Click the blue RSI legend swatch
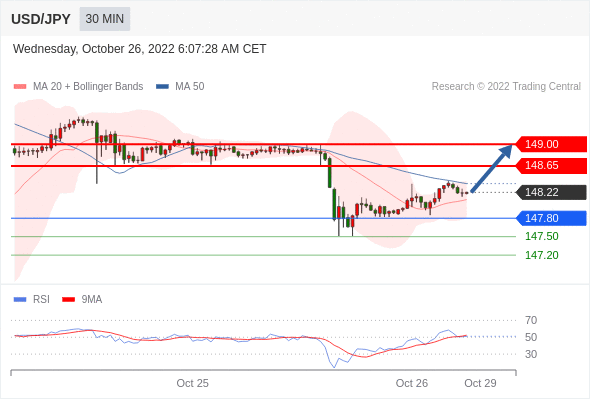 (x=20, y=300)
